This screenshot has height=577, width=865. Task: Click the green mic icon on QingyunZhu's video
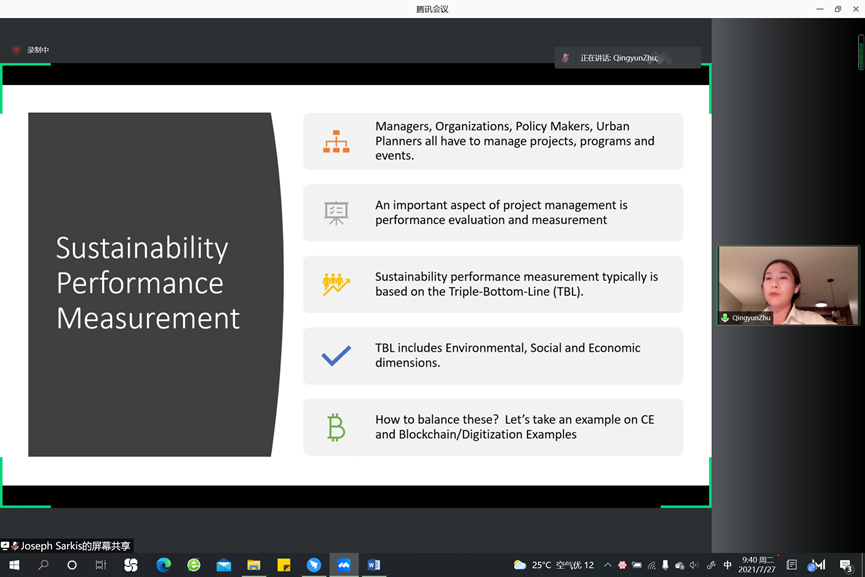click(725, 318)
